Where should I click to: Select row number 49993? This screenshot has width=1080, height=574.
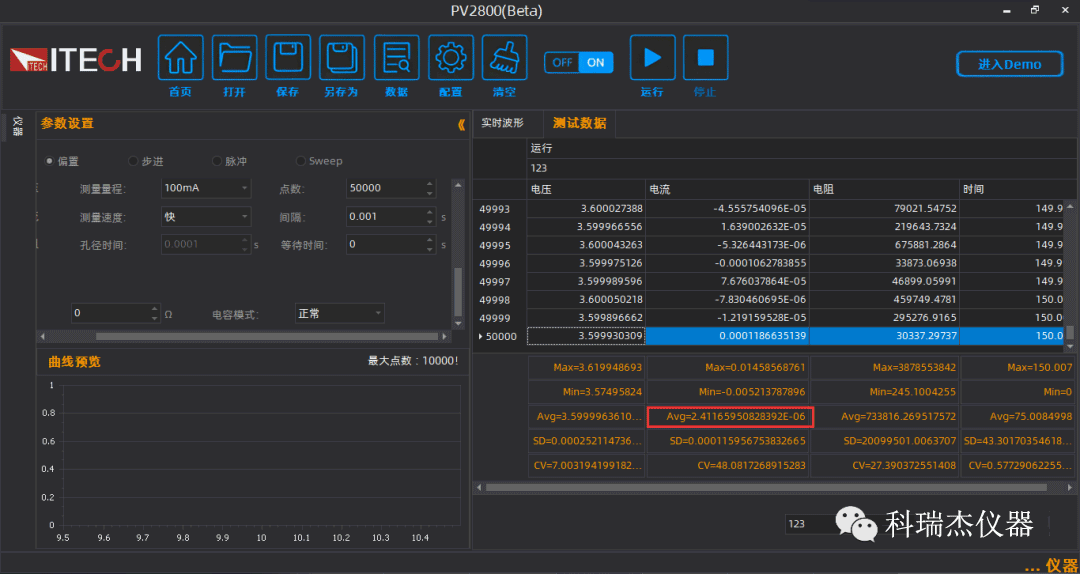coord(499,208)
